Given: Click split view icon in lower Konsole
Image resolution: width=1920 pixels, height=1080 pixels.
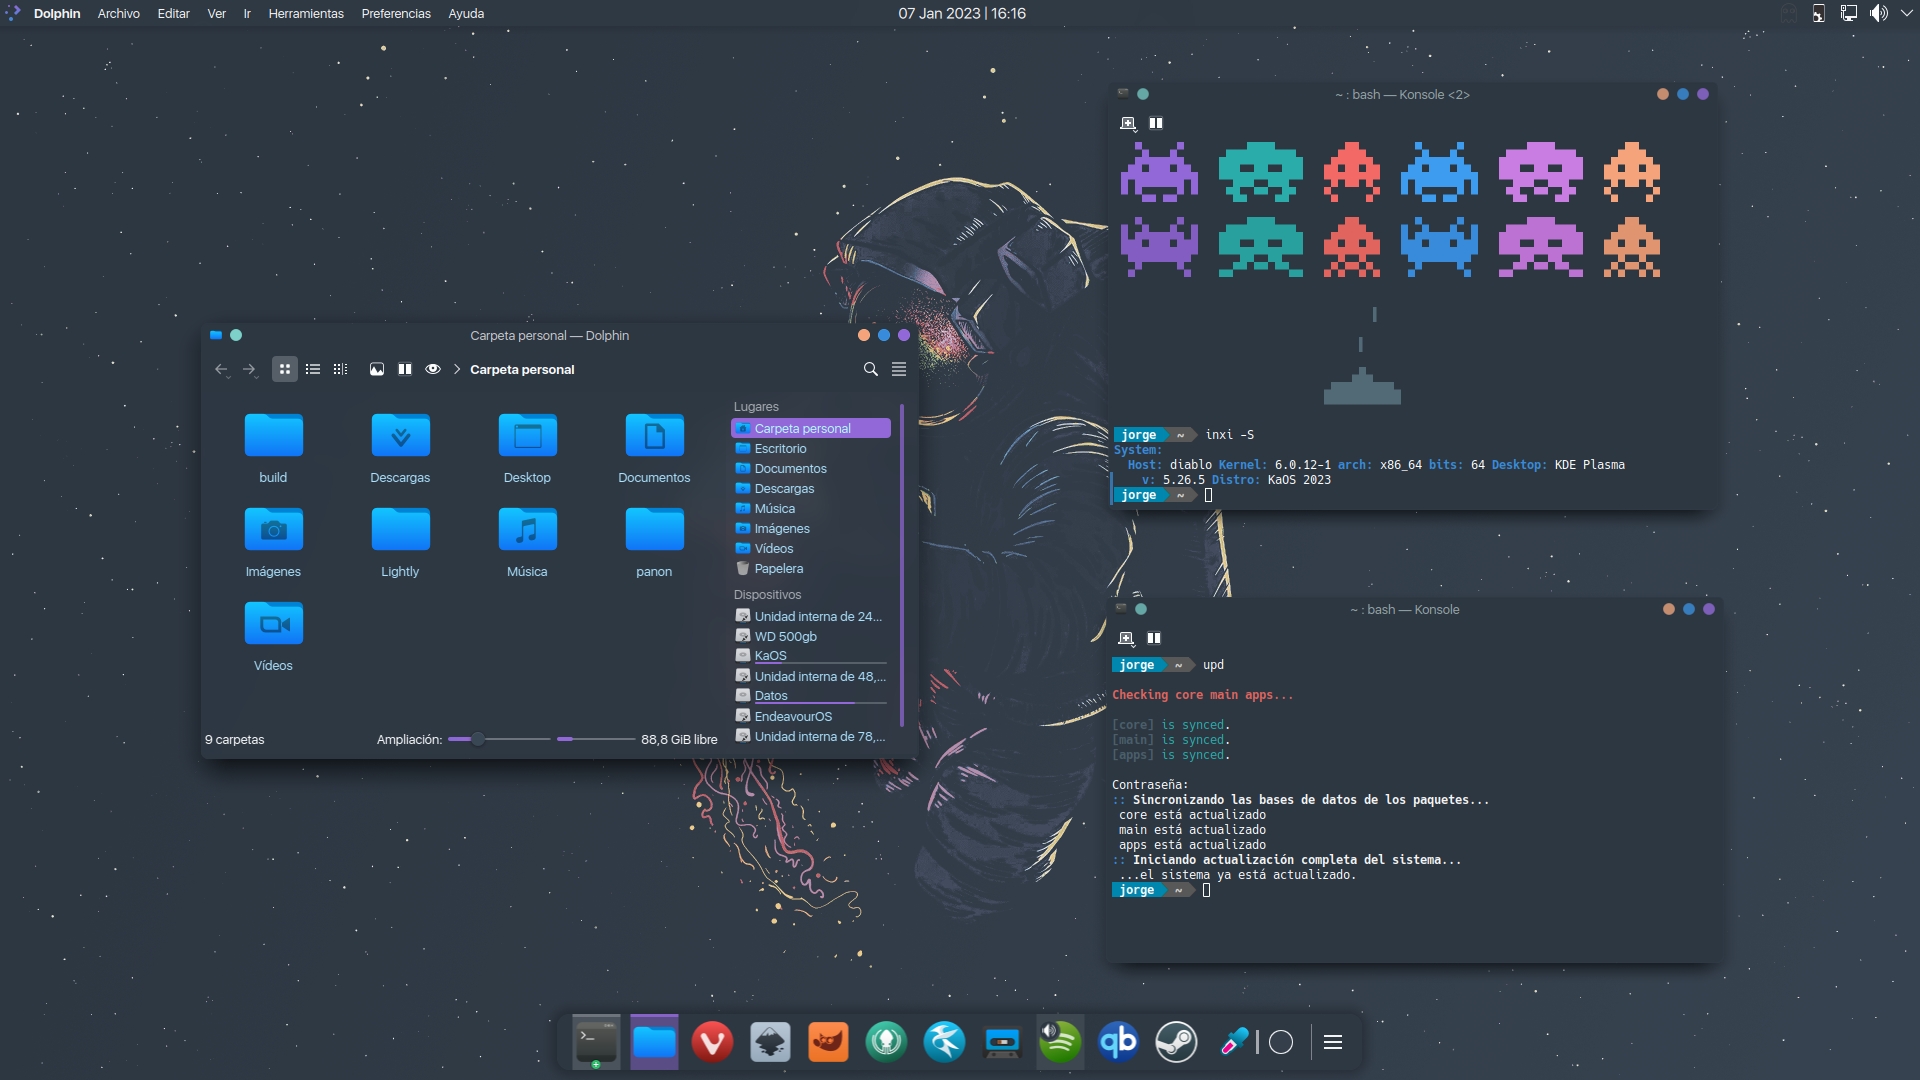Looking at the screenshot, I should tap(1154, 638).
